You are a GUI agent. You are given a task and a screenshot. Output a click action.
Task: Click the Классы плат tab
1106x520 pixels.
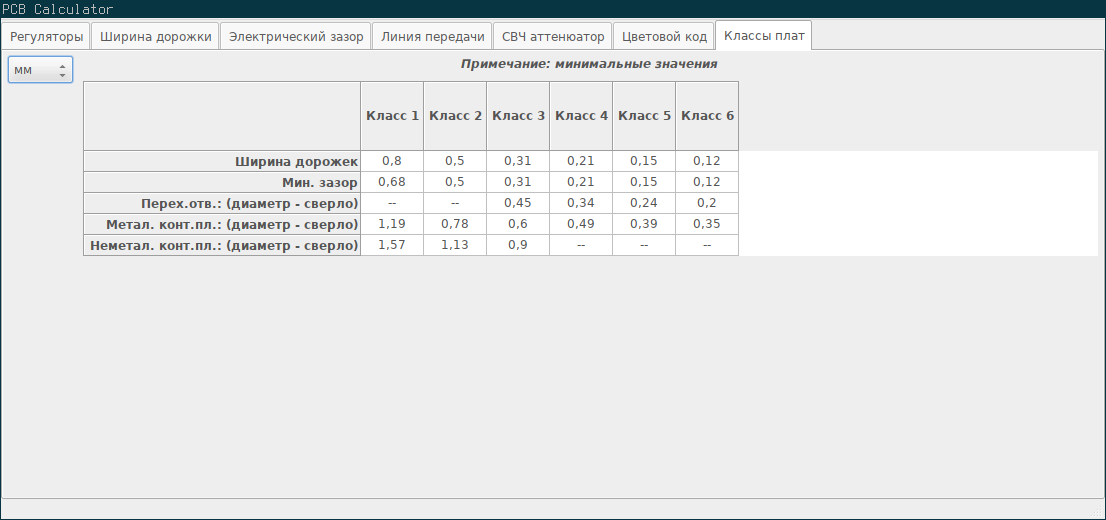click(763, 37)
